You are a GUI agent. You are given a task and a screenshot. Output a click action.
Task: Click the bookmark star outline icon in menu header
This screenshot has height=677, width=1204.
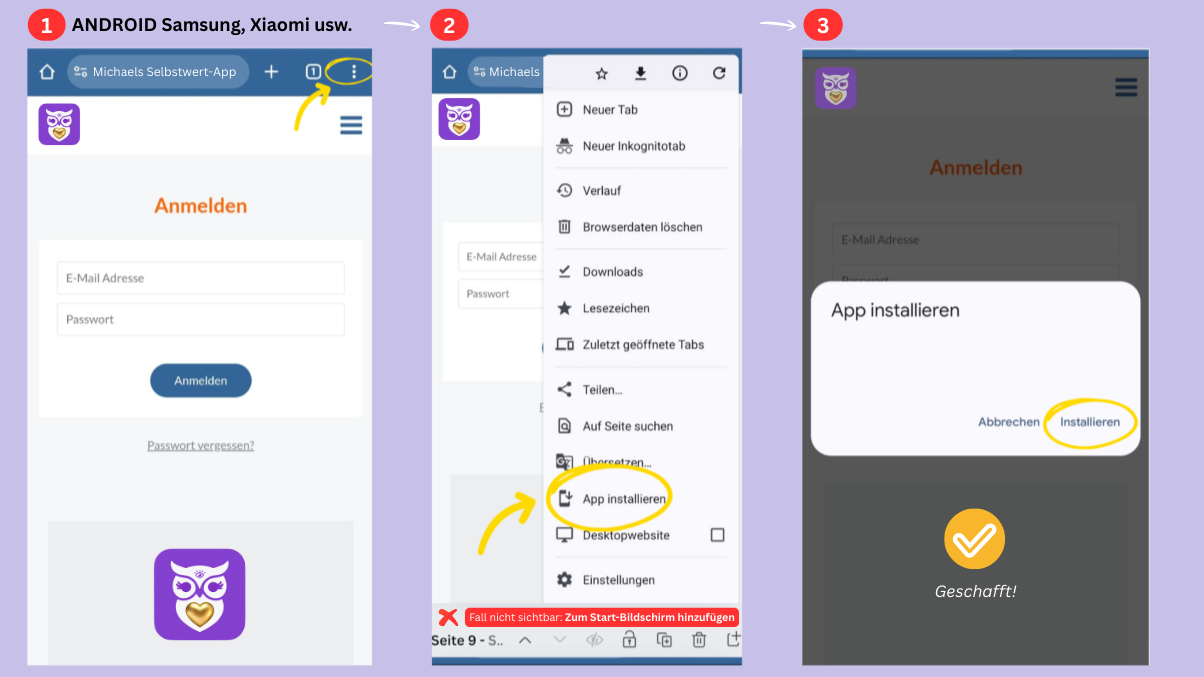tap(602, 73)
